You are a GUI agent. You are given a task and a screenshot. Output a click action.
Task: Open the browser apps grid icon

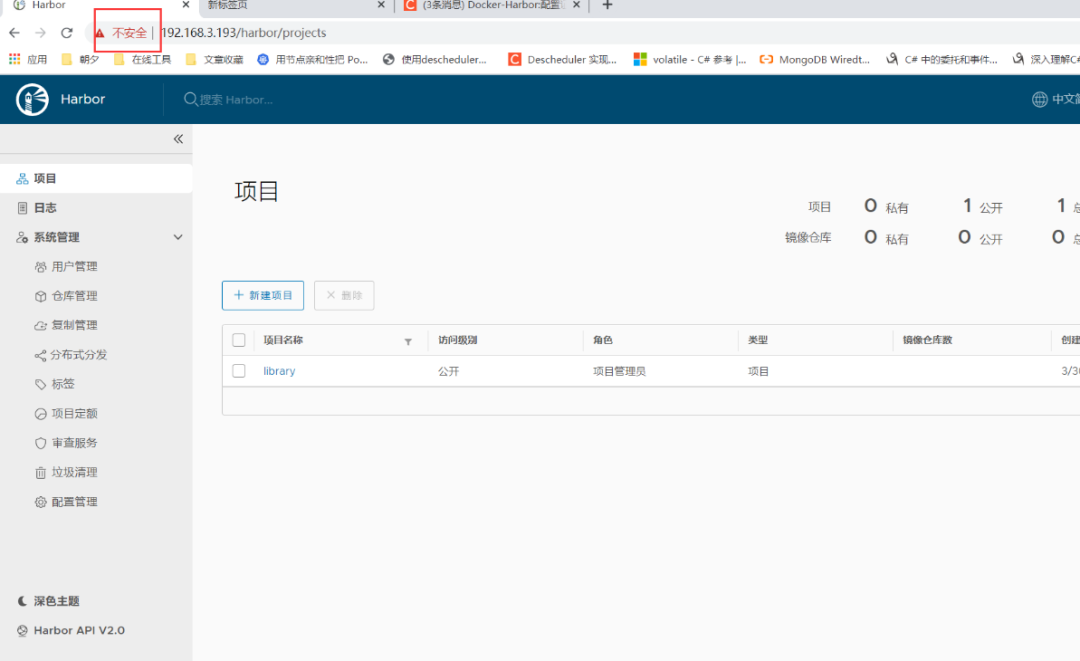(x=14, y=60)
